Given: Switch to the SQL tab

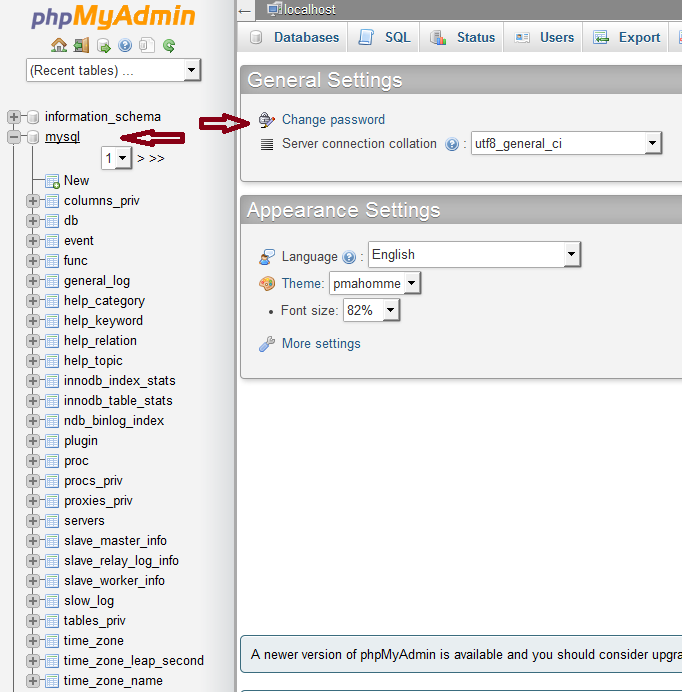Looking at the screenshot, I should (x=385, y=38).
